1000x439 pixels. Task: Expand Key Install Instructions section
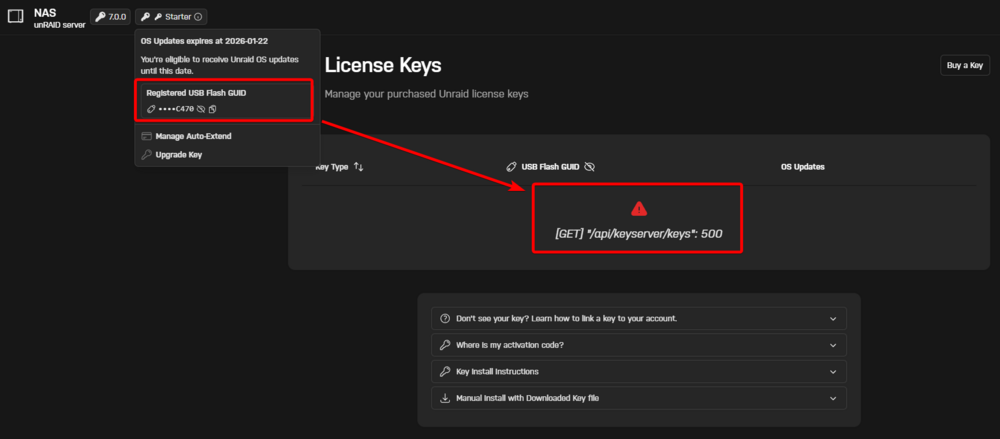tap(639, 371)
